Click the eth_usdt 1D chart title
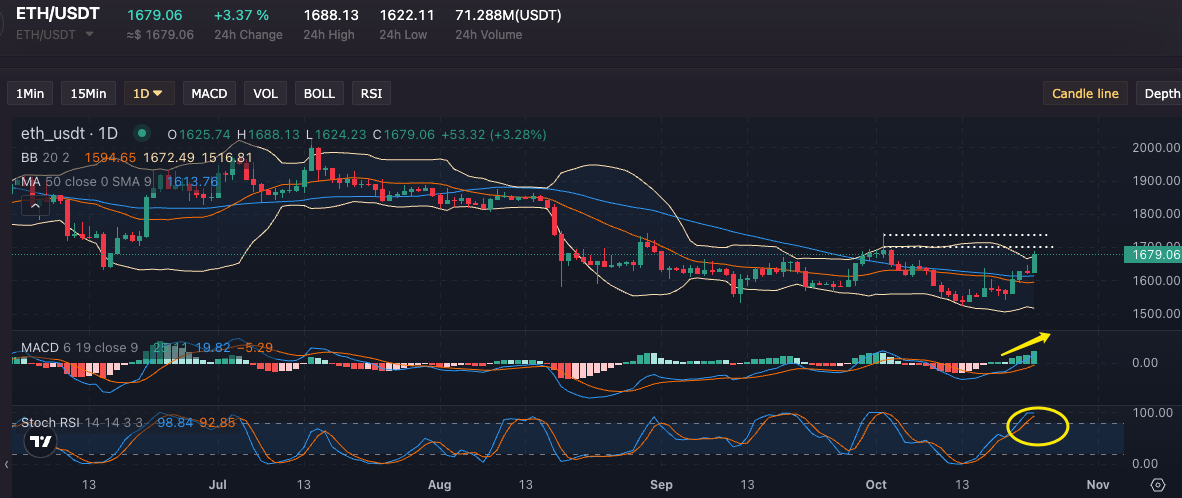1182x498 pixels. point(70,133)
